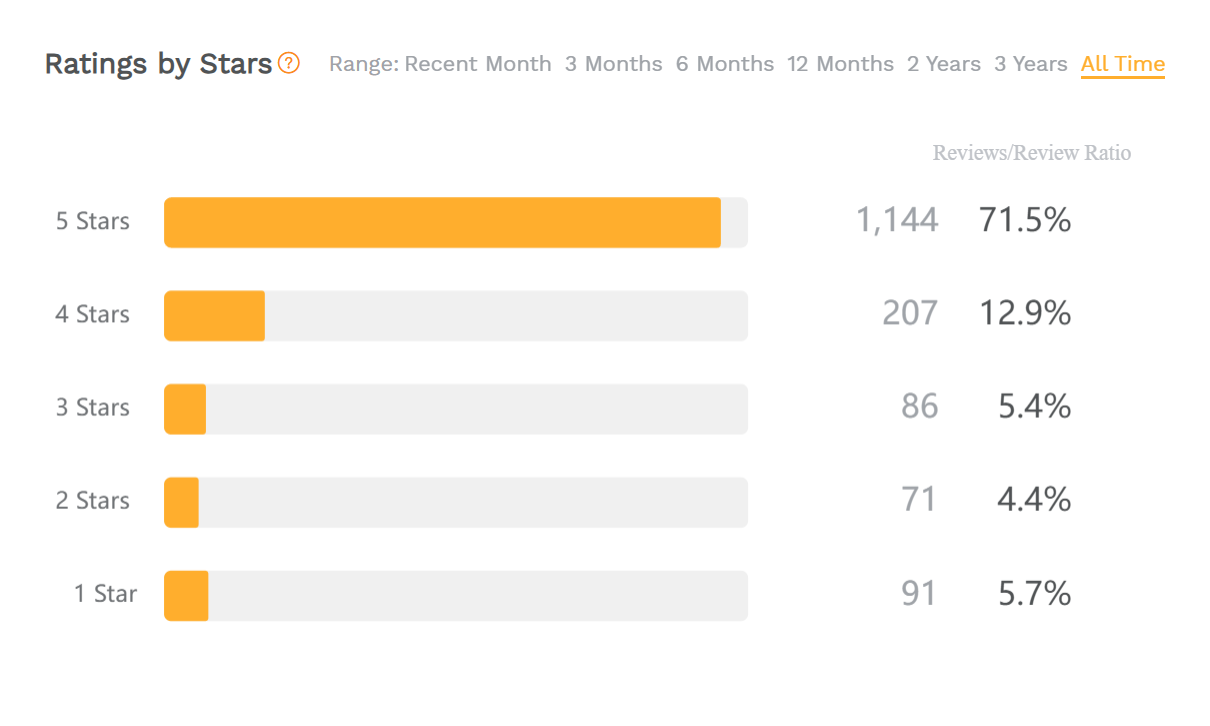Select the All Time range
The image size is (1210, 726).
[1122, 64]
